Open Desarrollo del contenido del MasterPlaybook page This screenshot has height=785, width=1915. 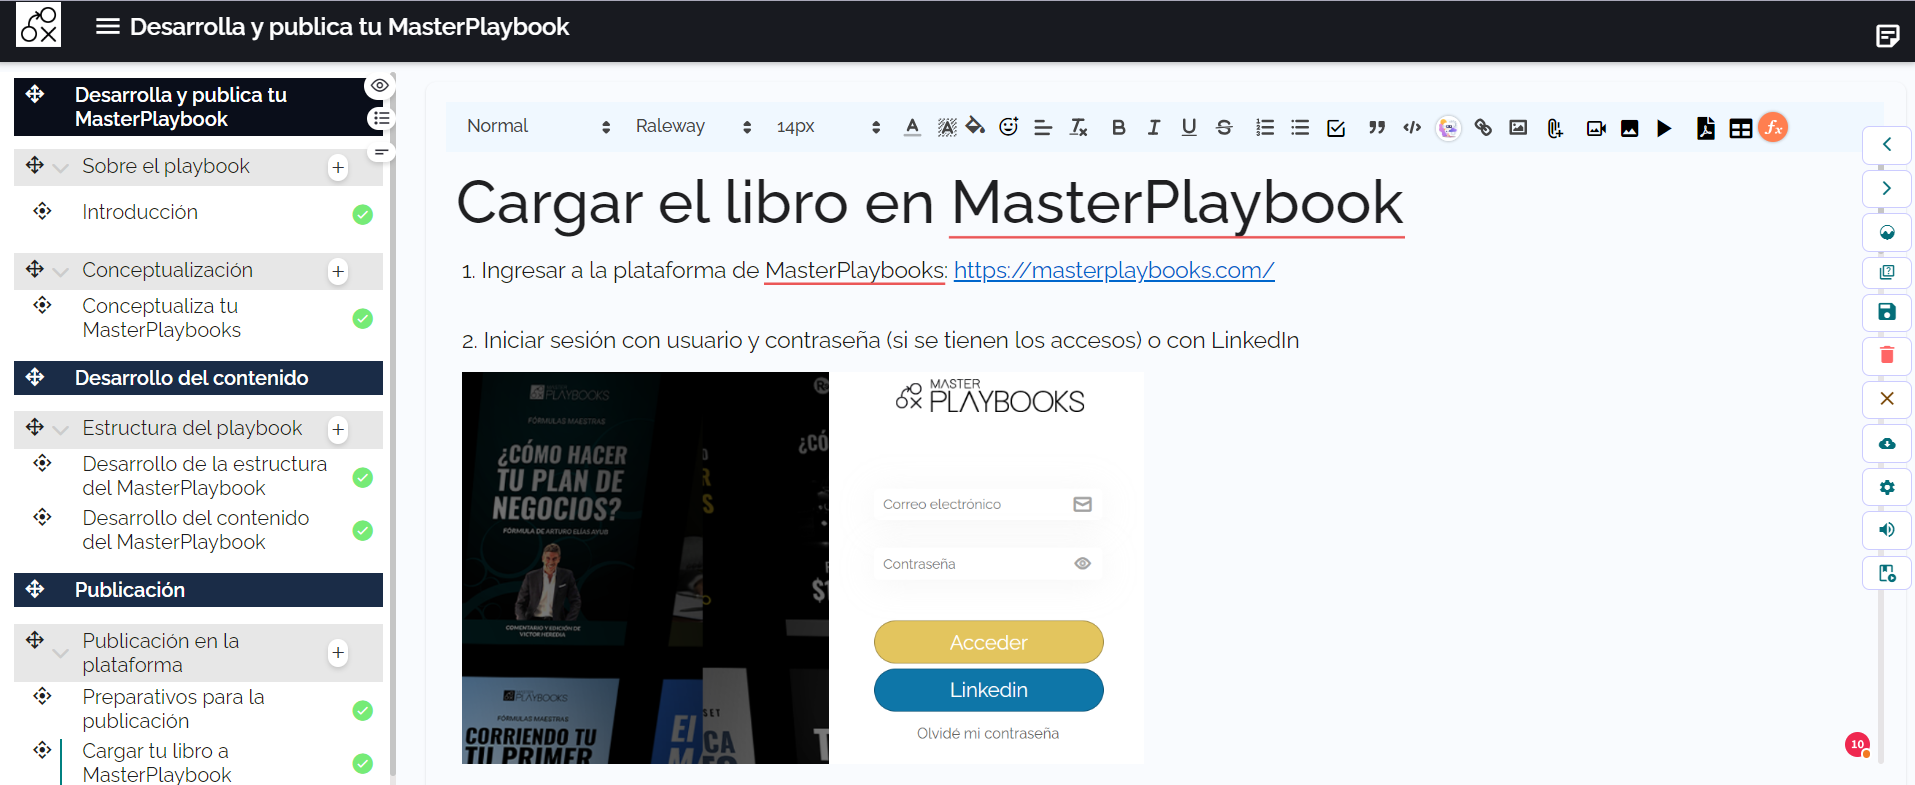(198, 530)
